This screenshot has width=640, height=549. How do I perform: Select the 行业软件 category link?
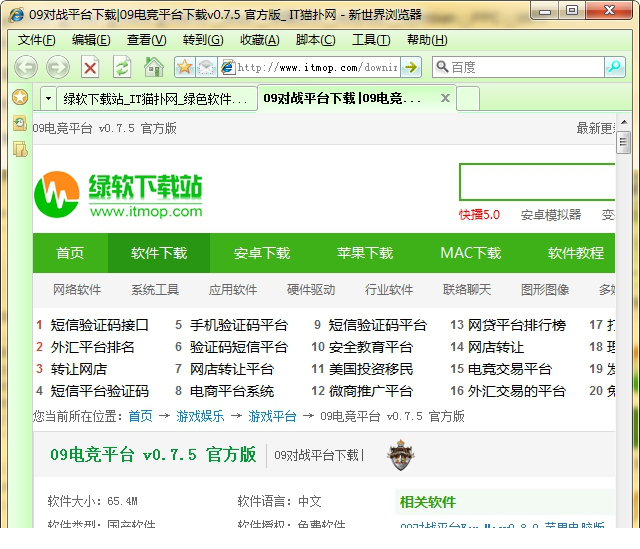click(x=389, y=290)
